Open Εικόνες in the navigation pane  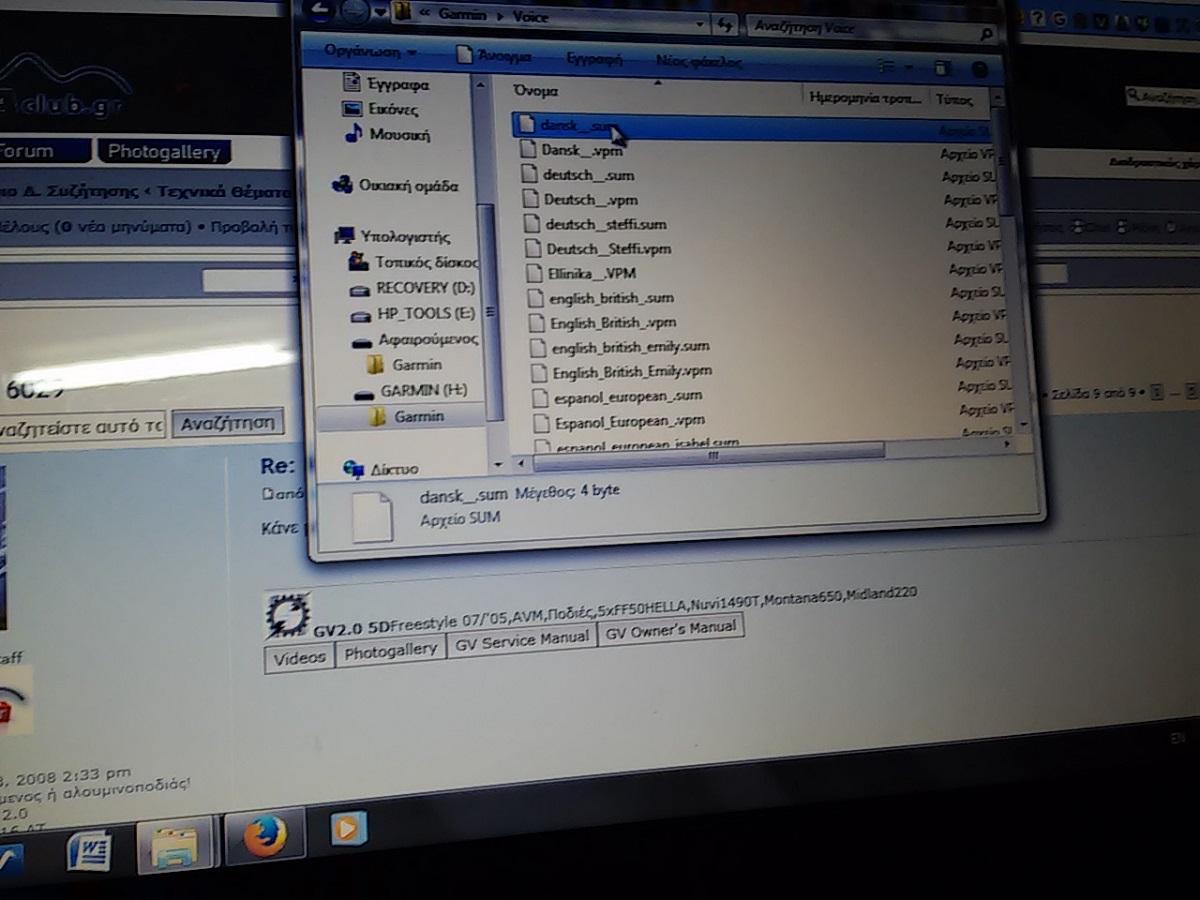pyautogui.click(x=380, y=109)
